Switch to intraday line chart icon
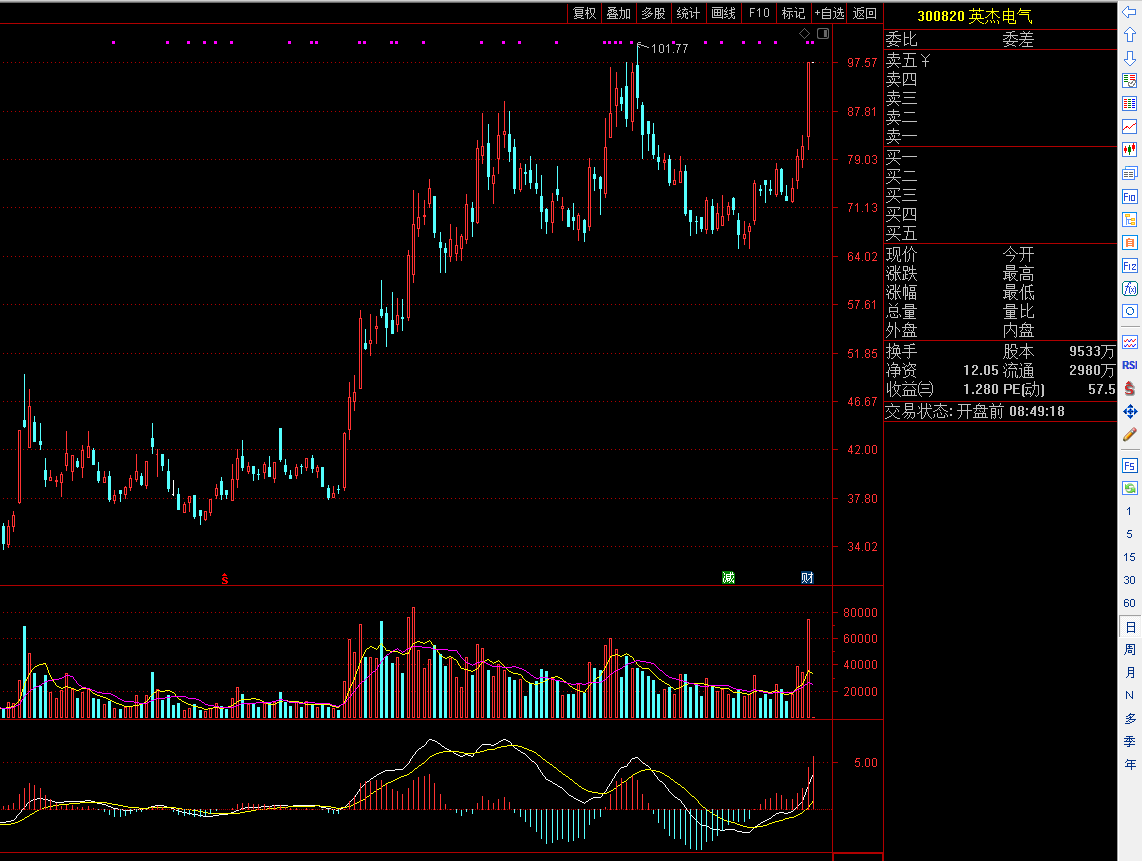 [x=1129, y=127]
